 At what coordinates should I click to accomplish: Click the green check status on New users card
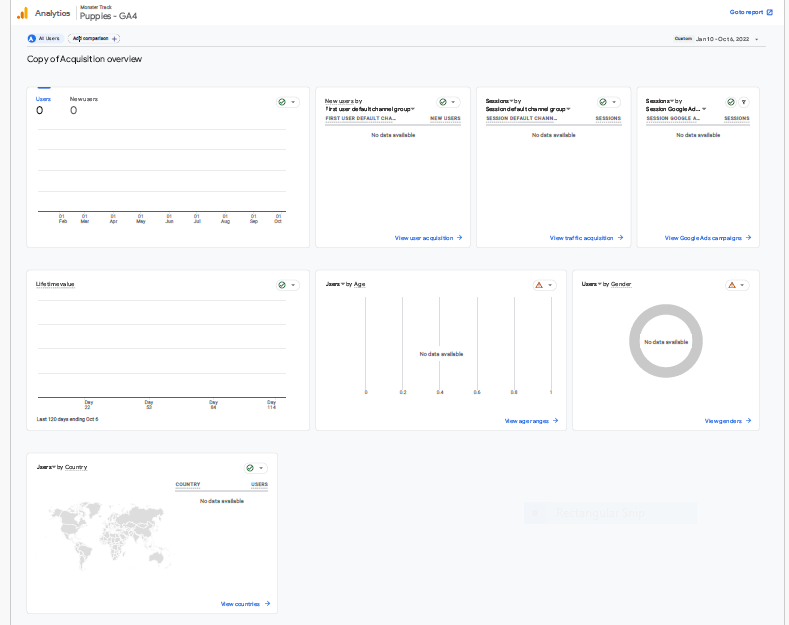[x=443, y=102]
